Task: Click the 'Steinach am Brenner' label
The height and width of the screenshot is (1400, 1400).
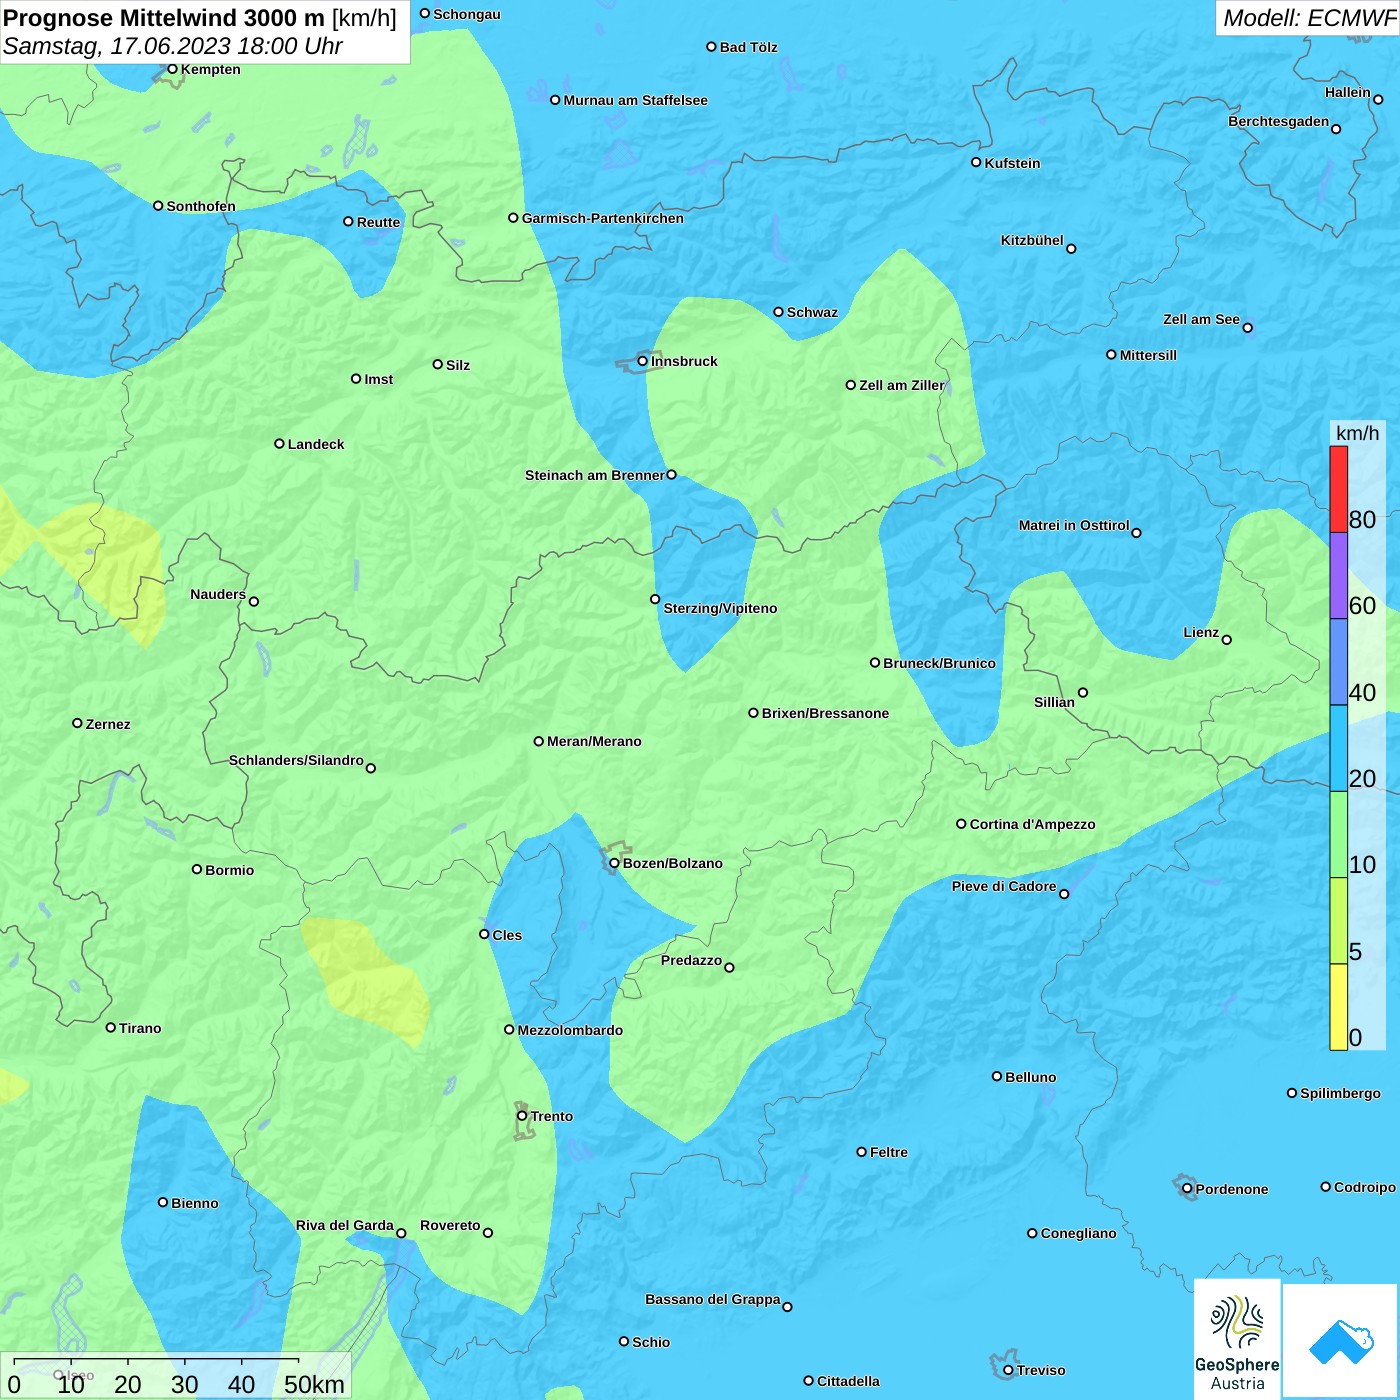Action: (x=595, y=475)
